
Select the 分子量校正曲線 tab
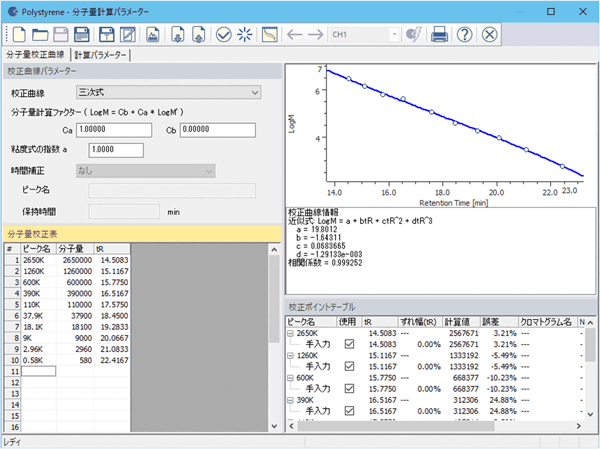pos(35,54)
